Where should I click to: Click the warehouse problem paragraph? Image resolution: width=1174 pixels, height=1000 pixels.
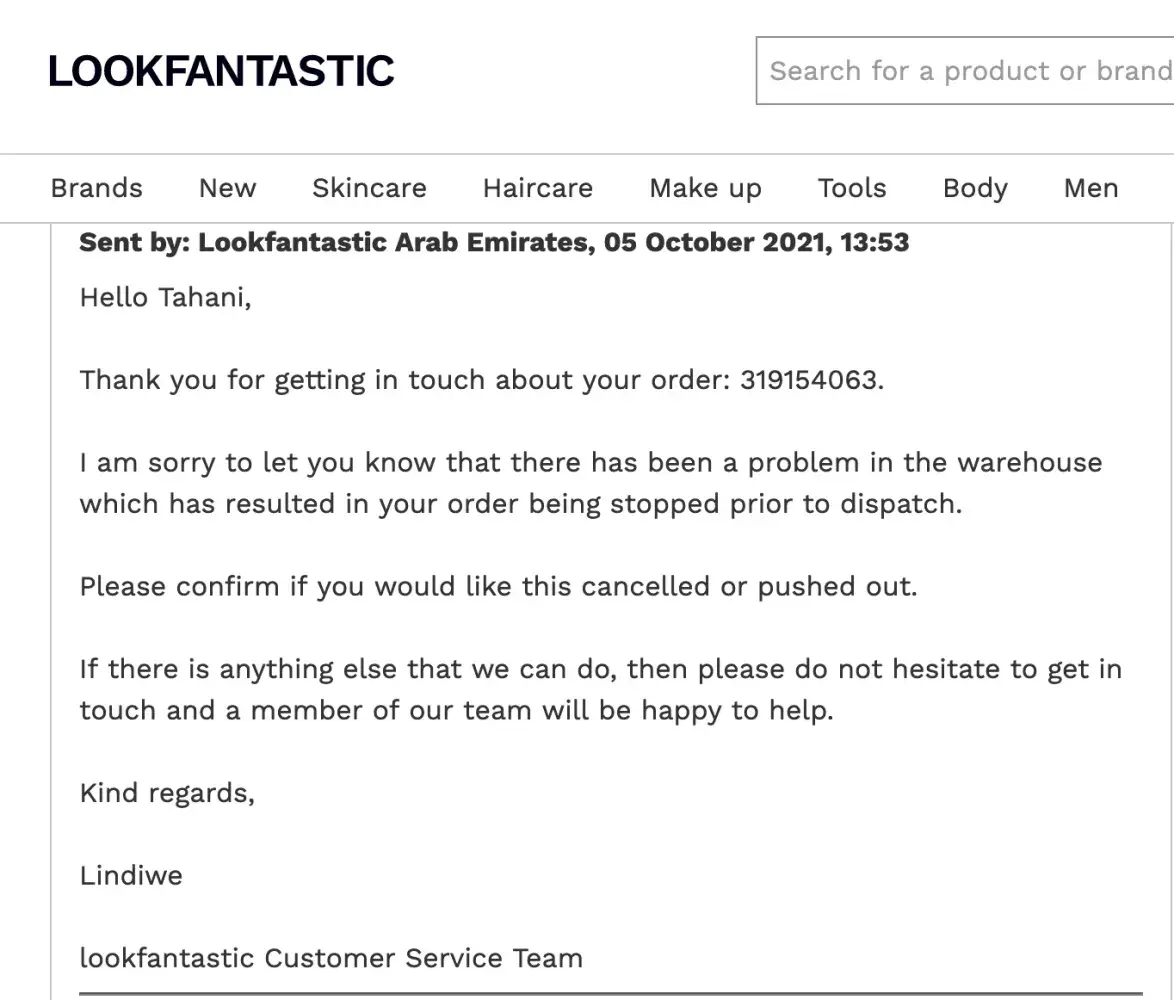(590, 483)
